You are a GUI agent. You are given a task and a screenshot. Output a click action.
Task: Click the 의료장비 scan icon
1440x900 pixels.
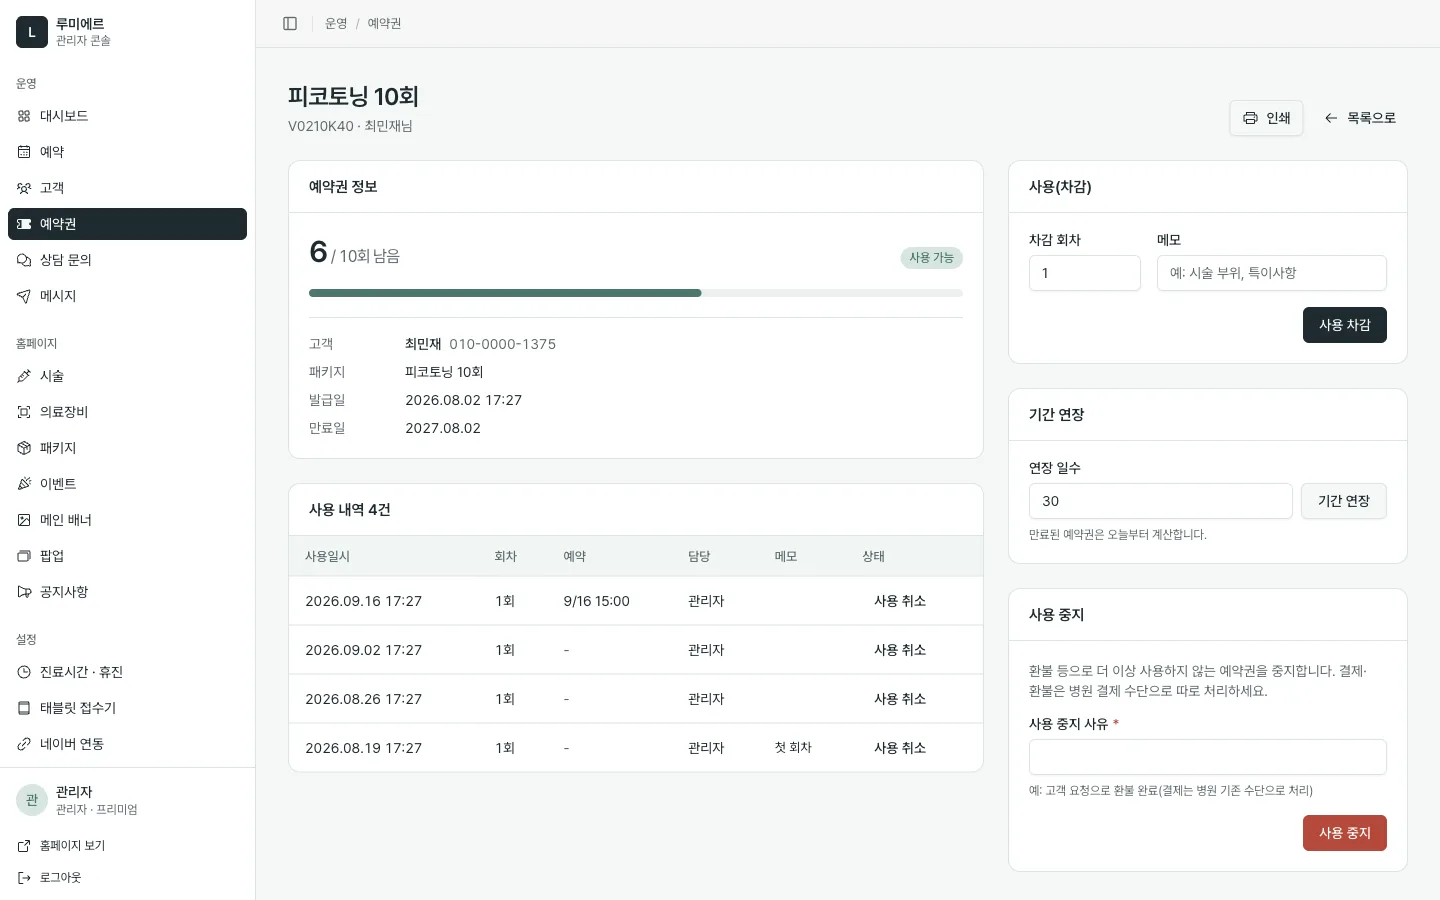[24, 412]
